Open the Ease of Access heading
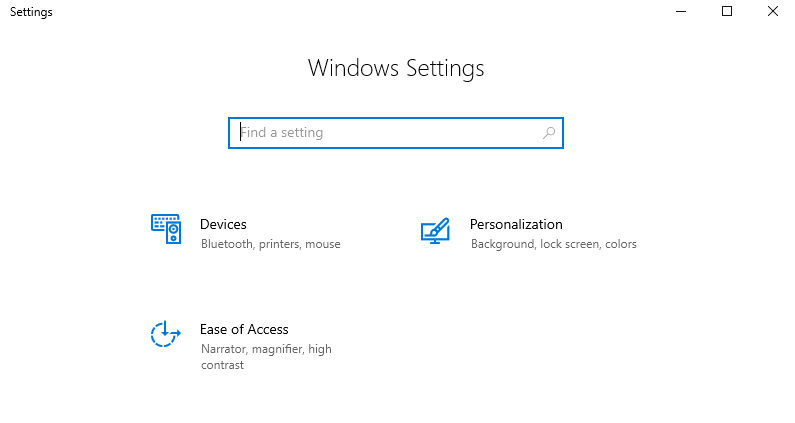Viewport: 795px width, 423px height. click(x=244, y=329)
